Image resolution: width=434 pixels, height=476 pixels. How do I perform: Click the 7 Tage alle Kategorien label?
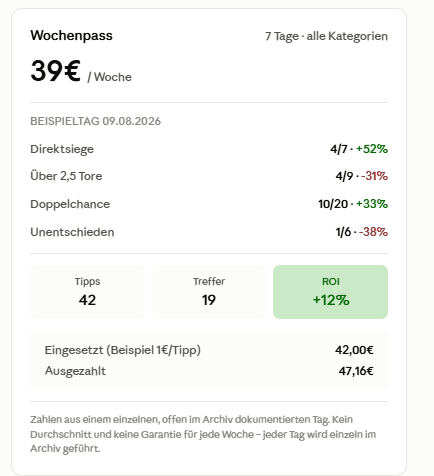pyautogui.click(x=326, y=36)
